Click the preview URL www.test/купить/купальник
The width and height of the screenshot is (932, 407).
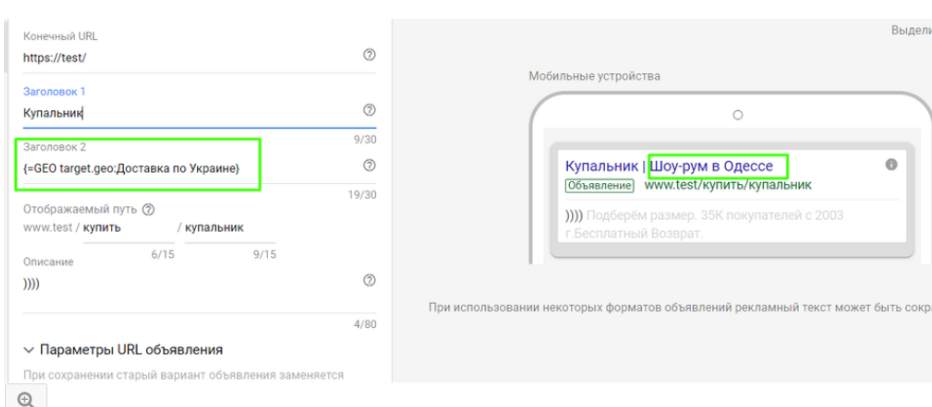(x=728, y=185)
